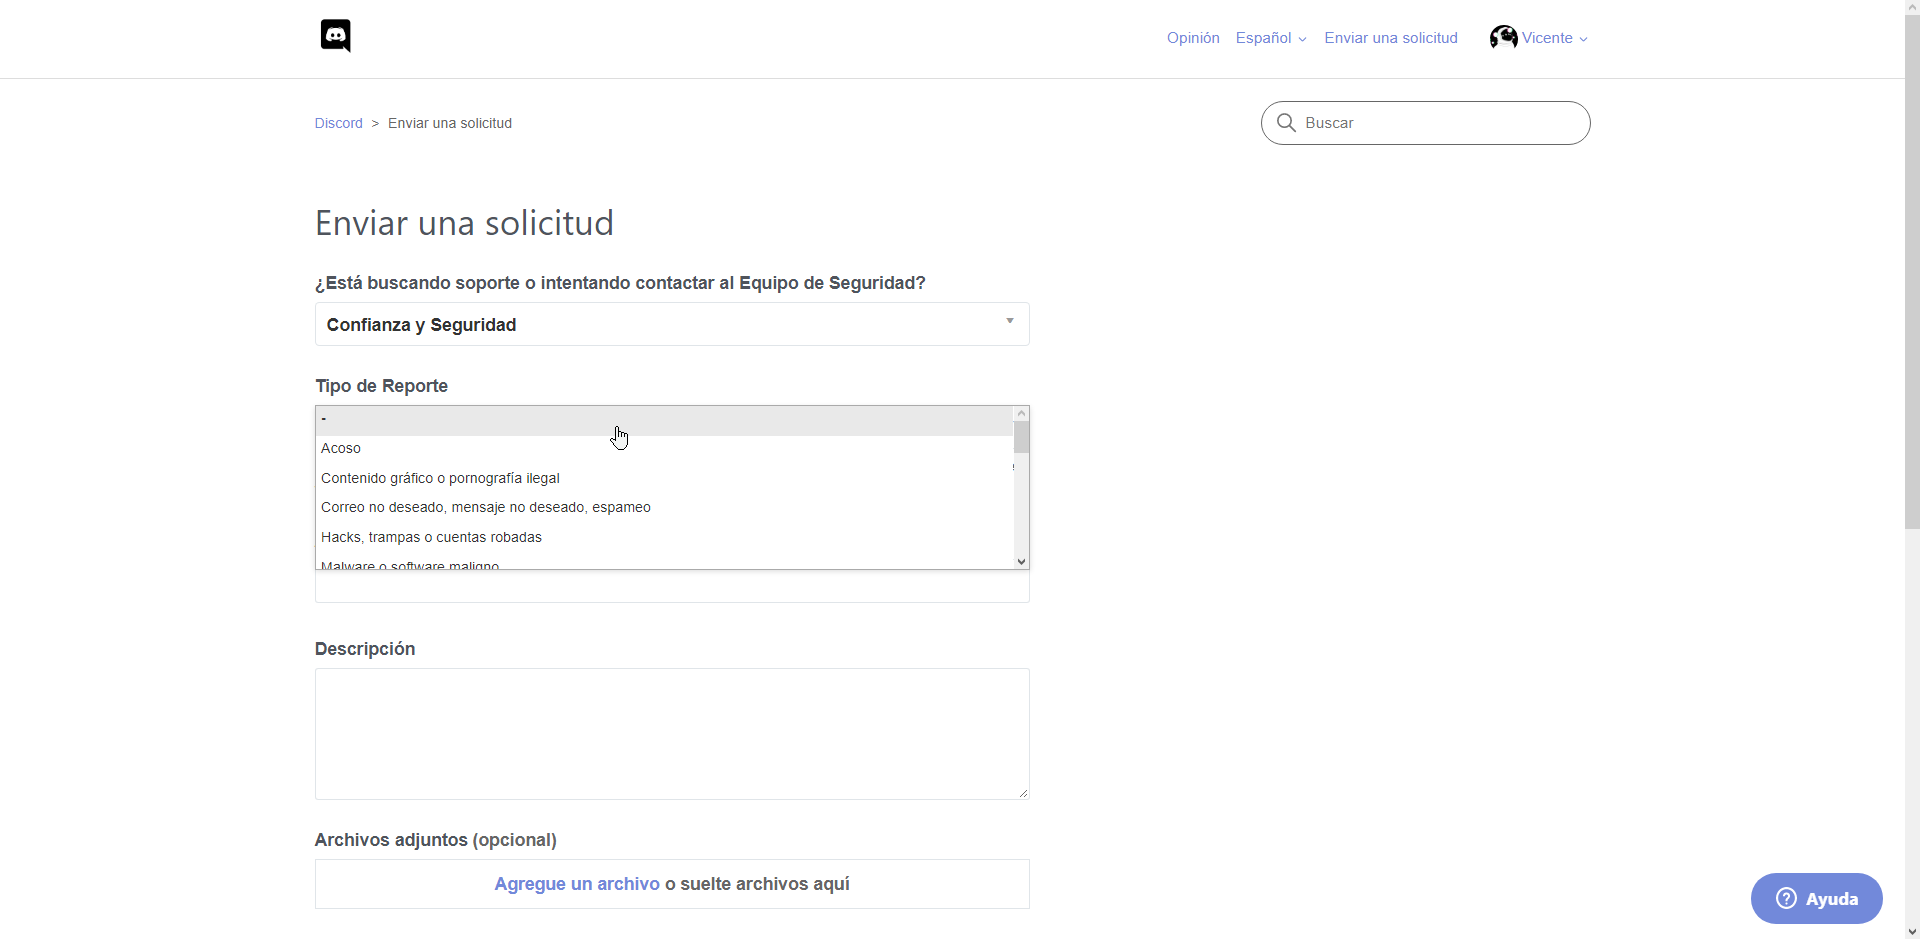Select Acoso report type option
1920x939 pixels.
[x=341, y=448]
